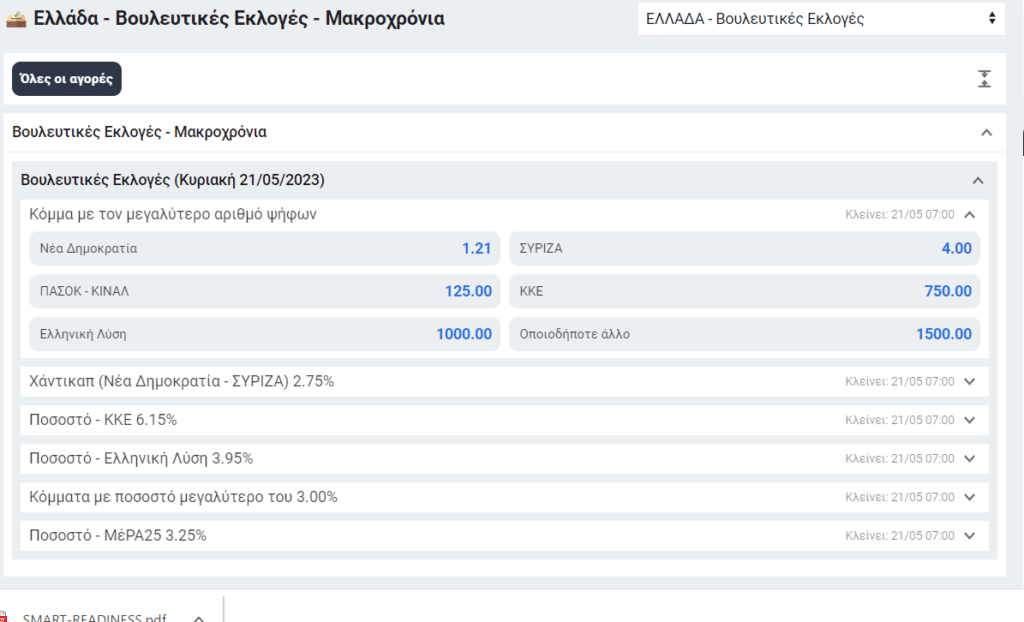Image resolution: width=1024 pixels, height=622 pixels.
Task: Expand Κόμματα με ποσοστό μεγαλύτερο του 3.00%
Action: pyautogui.click(x=504, y=497)
